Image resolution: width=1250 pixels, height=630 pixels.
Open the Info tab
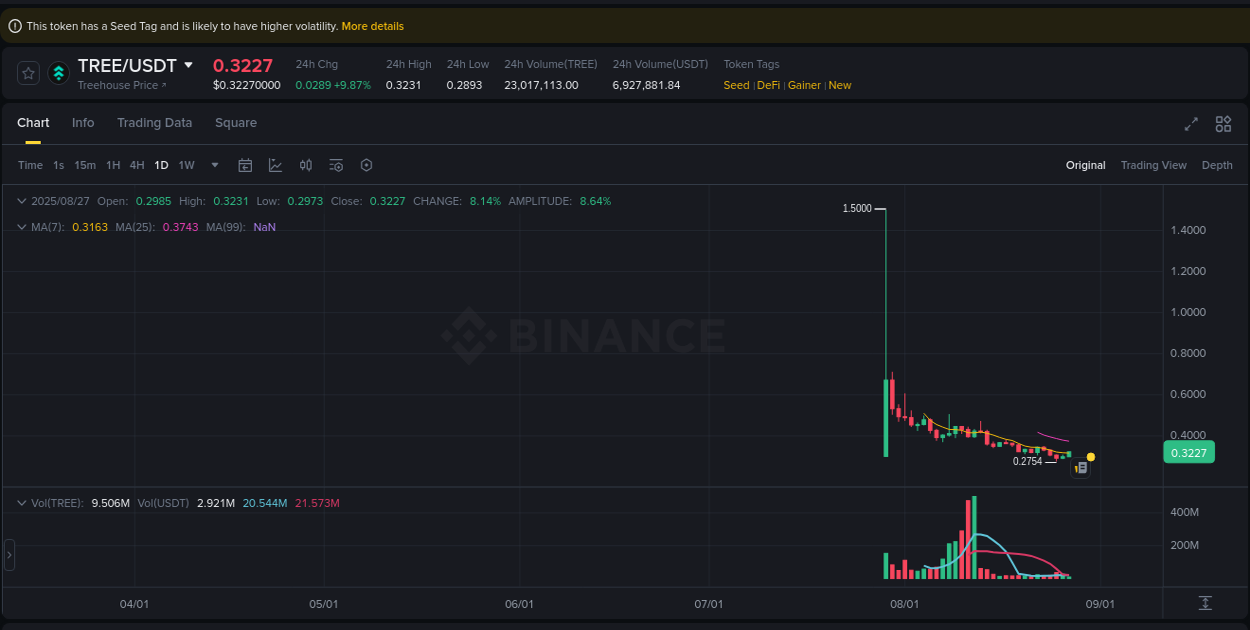(x=83, y=122)
